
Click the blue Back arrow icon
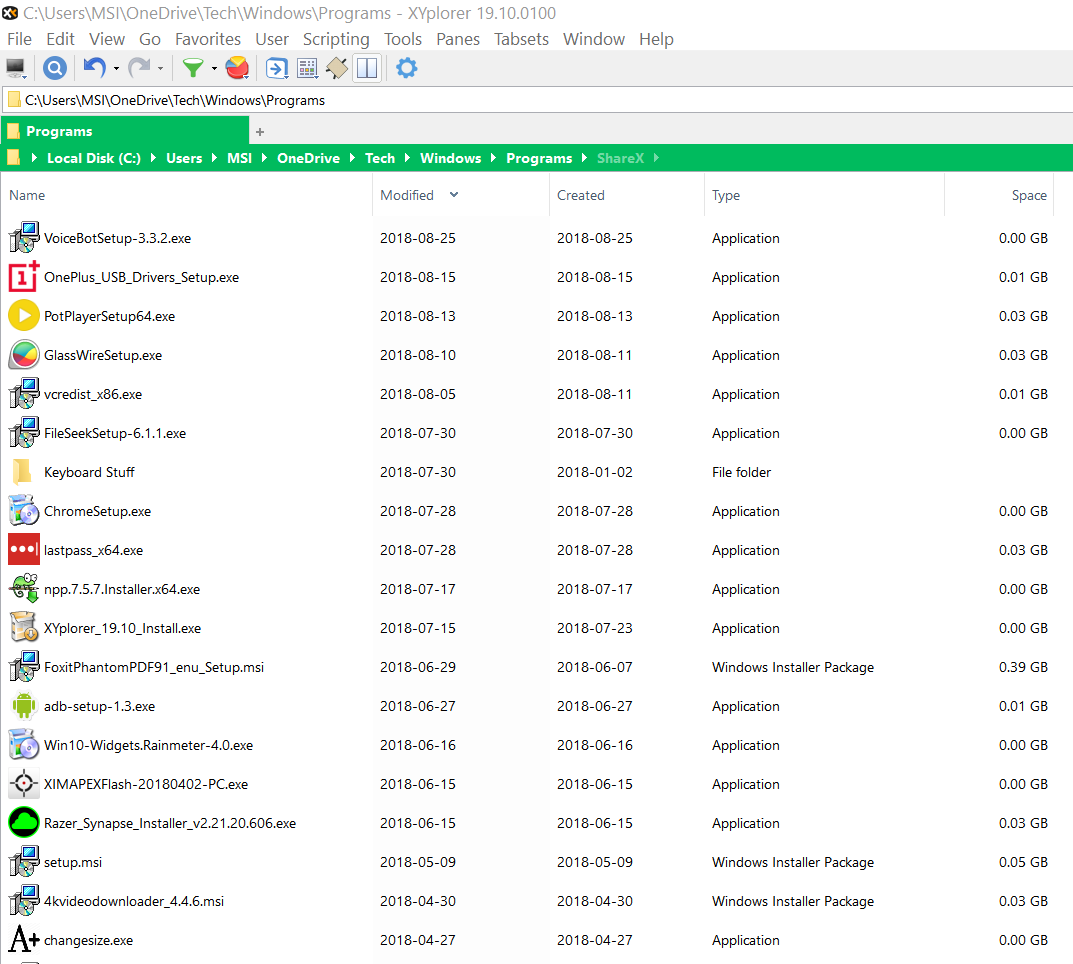pyautogui.click(x=94, y=68)
